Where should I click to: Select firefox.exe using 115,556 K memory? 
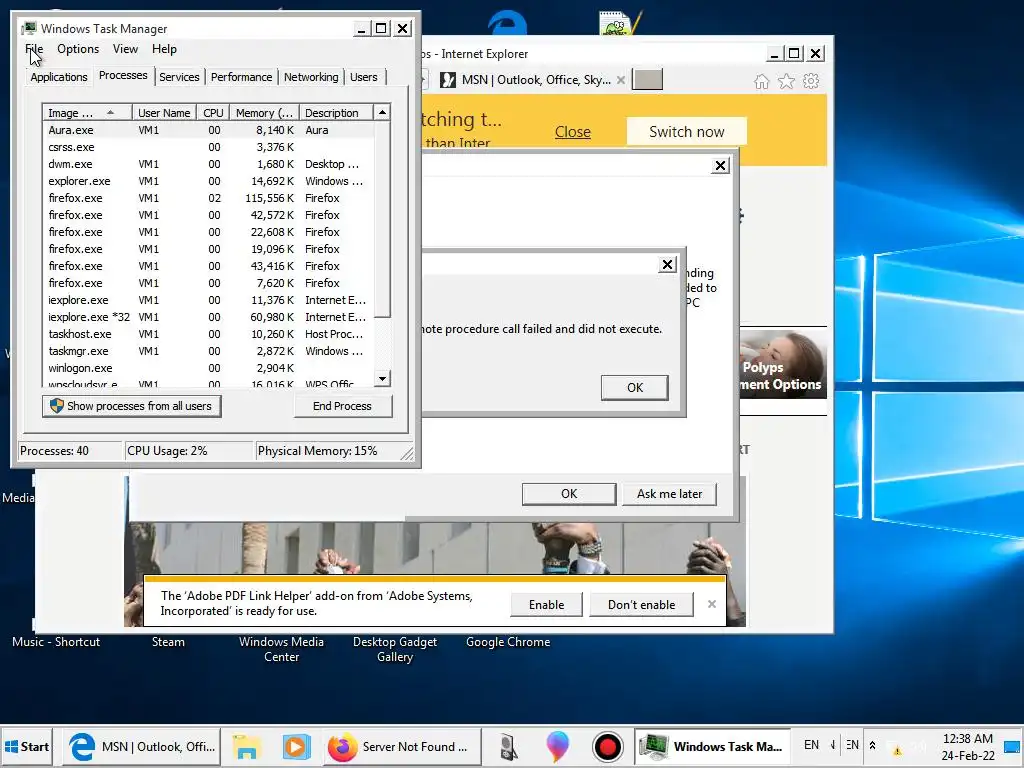[x=208, y=198]
